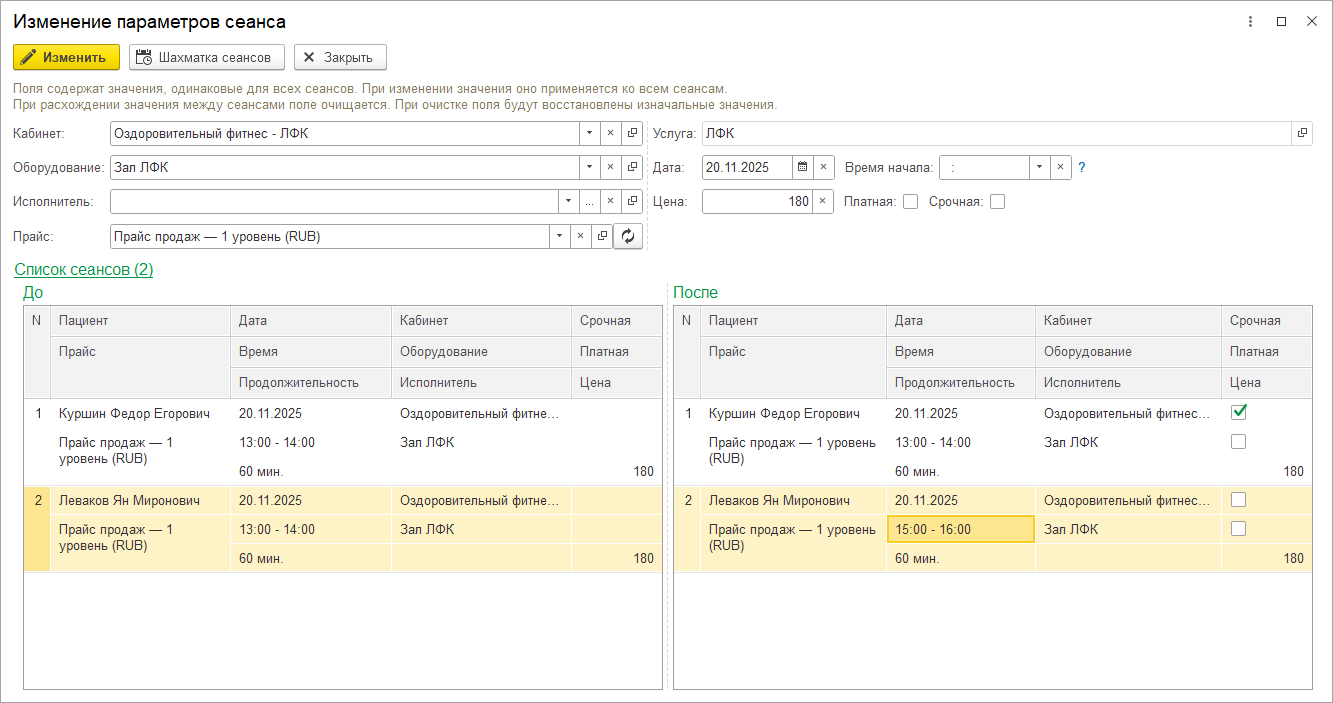
Task: Open the Оборудование record via its open-form icon
Action: (632, 167)
